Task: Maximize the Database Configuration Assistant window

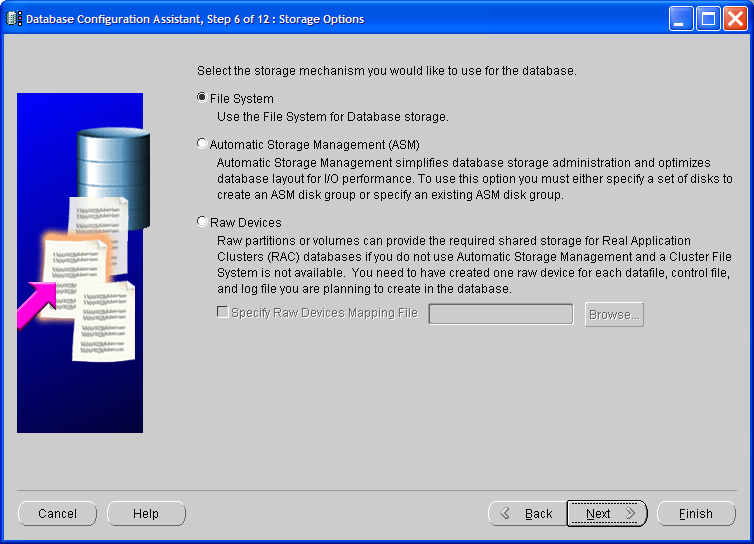Action: 708,19
